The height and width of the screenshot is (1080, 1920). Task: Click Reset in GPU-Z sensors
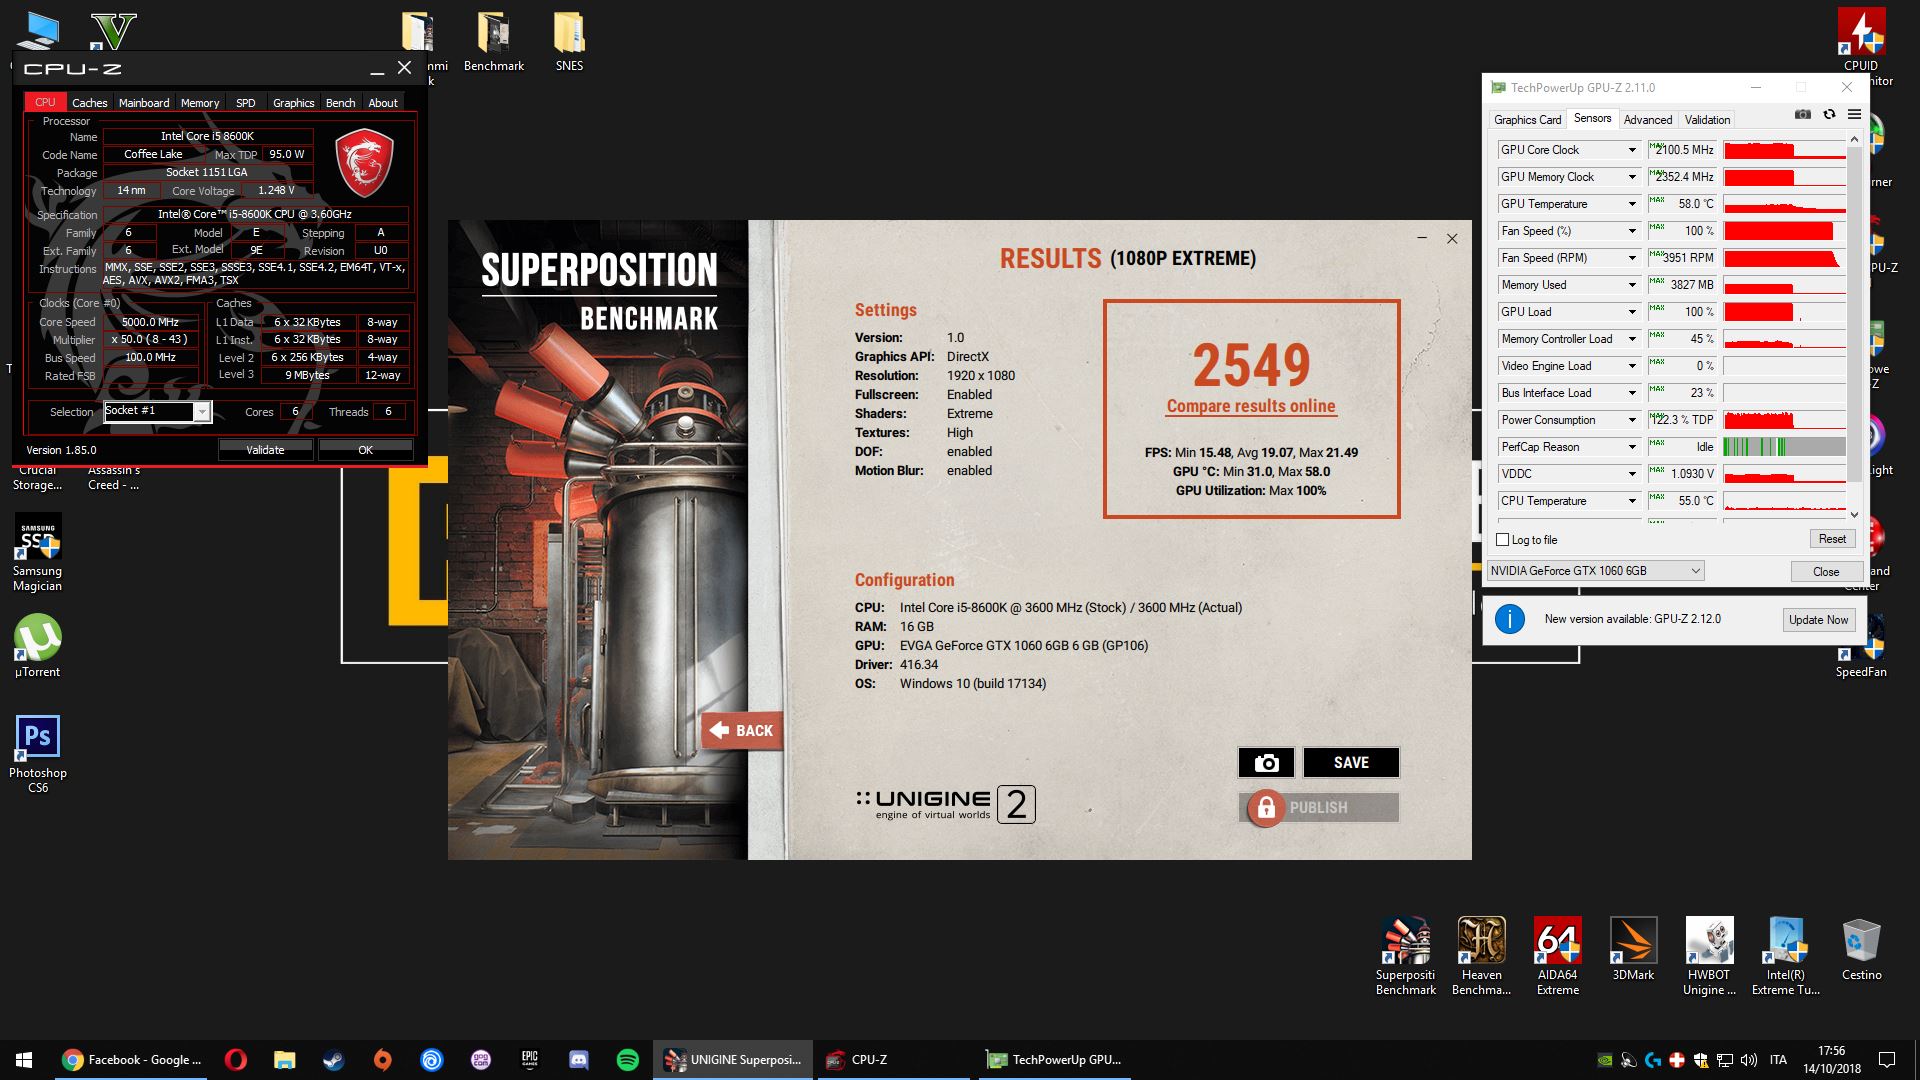pos(1832,539)
